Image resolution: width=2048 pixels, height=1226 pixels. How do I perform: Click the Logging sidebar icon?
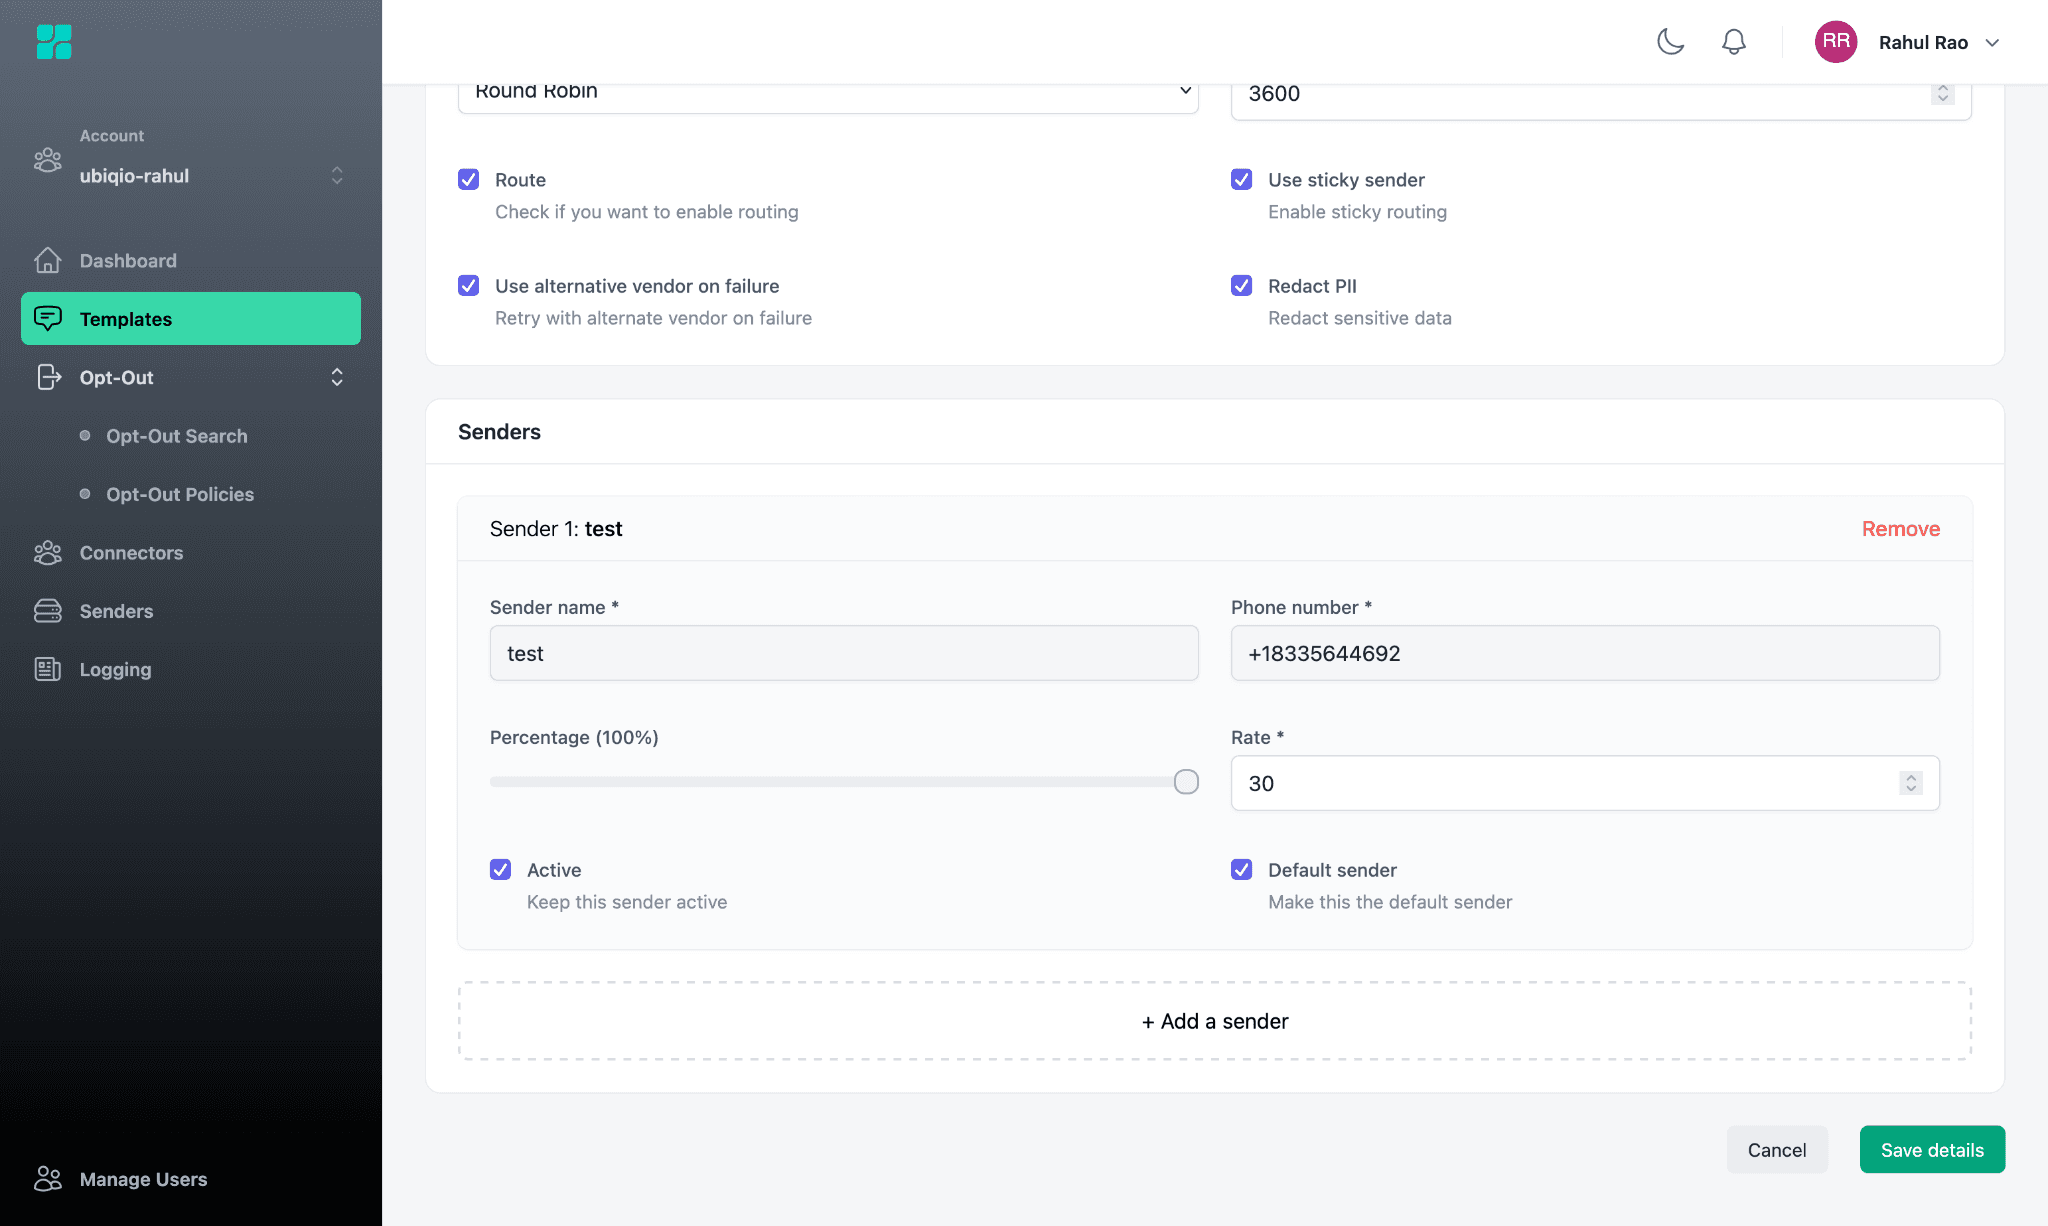pyautogui.click(x=47, y=669)
